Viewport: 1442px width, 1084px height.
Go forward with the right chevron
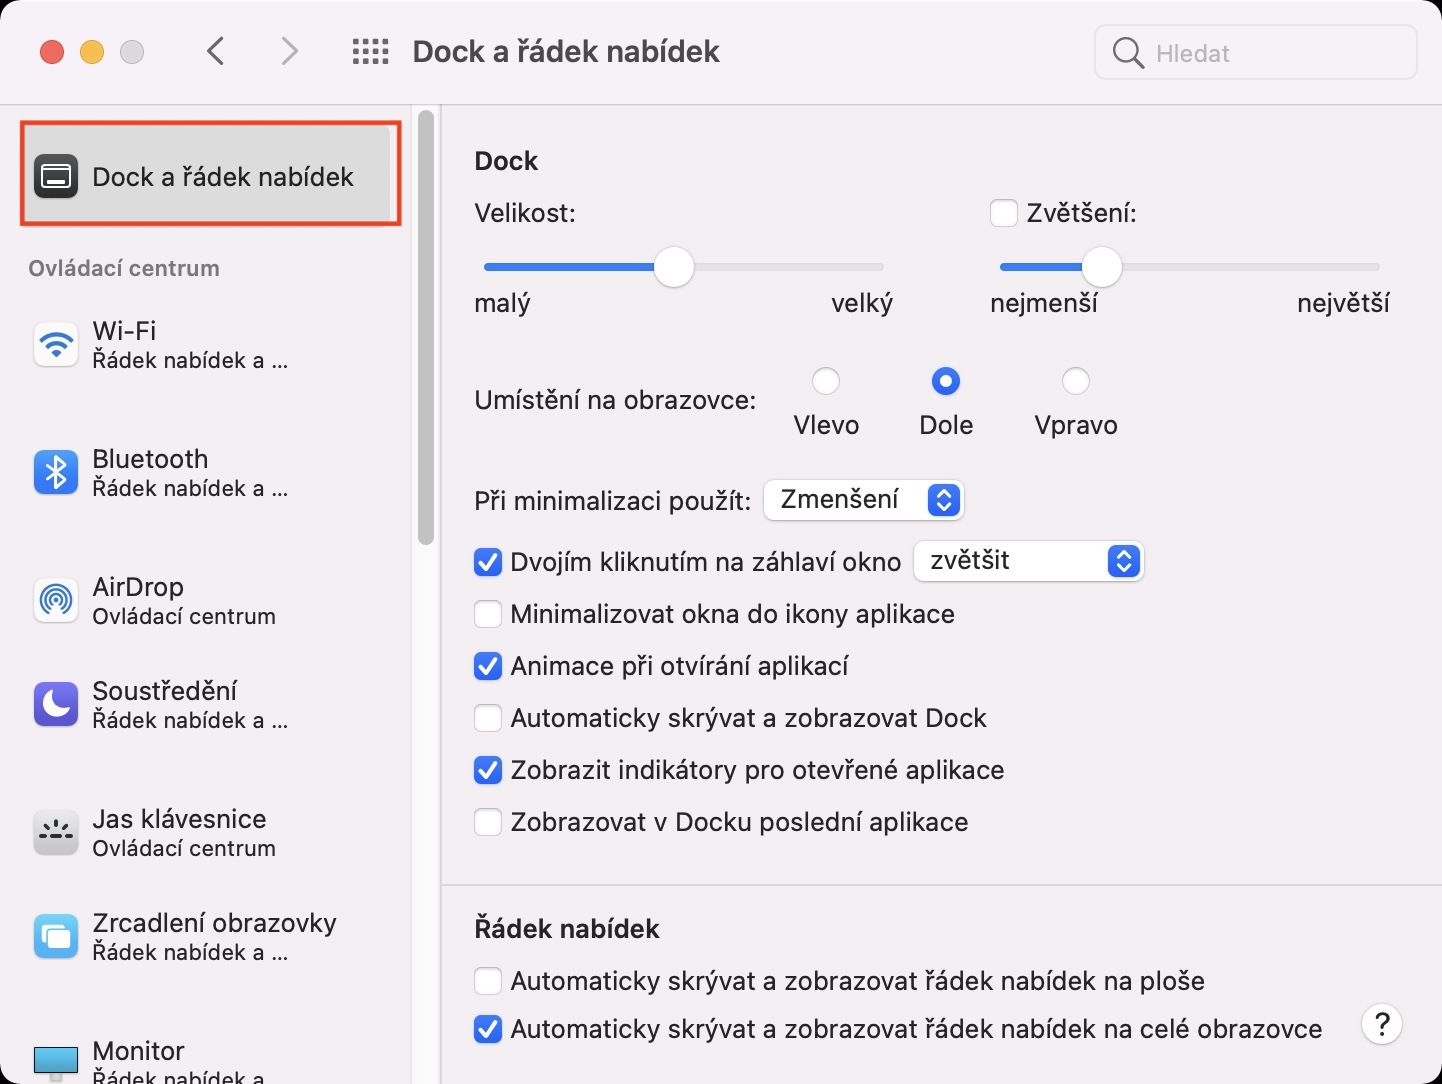coord(289,51)
